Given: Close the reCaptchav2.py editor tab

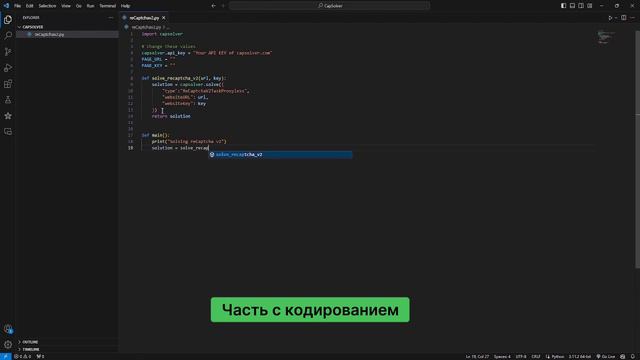Looking at the screenshot, I should pyautogui.click(x=164, y=18).
